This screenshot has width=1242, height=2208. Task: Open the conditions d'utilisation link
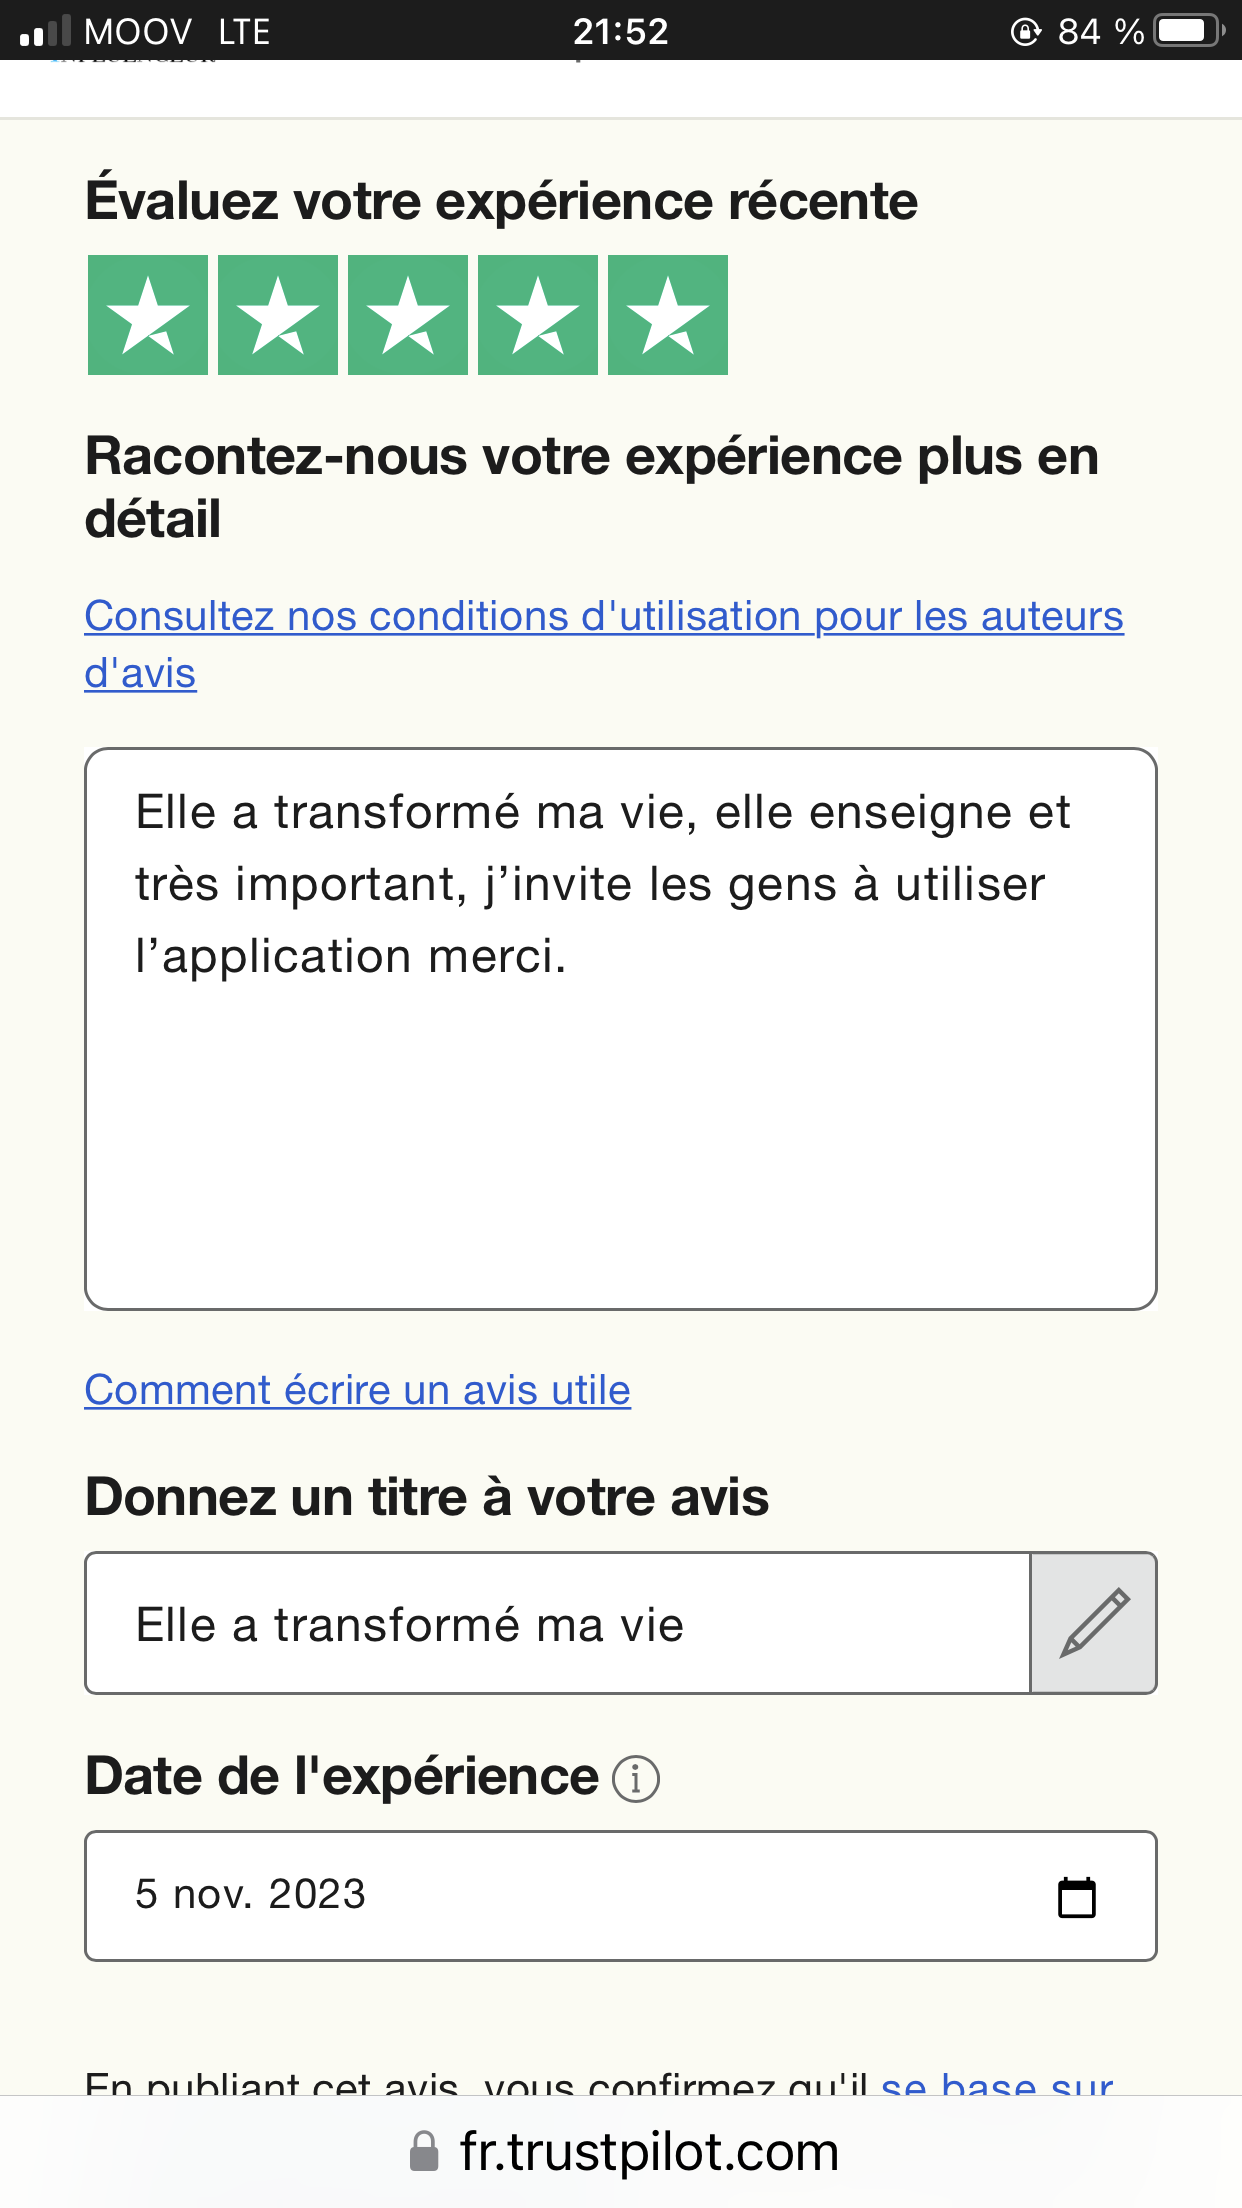coord(603,617)
